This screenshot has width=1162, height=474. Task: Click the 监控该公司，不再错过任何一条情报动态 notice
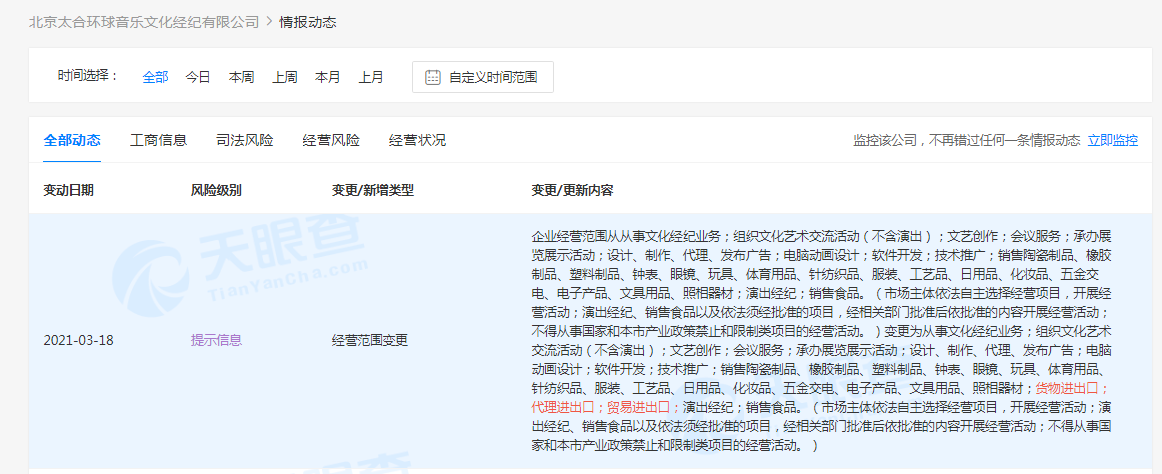(x=966, y=140)
